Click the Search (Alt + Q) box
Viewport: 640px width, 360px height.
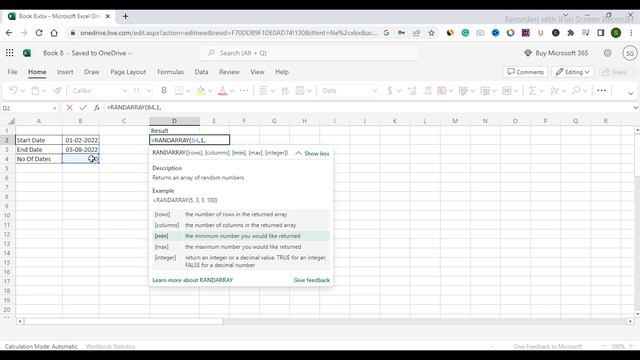[309, 53]
